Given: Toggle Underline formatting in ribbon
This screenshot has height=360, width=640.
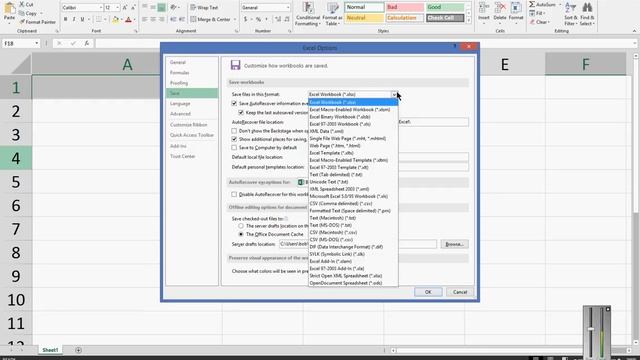Looking at the screenshot, I should [x=82, y=20].
